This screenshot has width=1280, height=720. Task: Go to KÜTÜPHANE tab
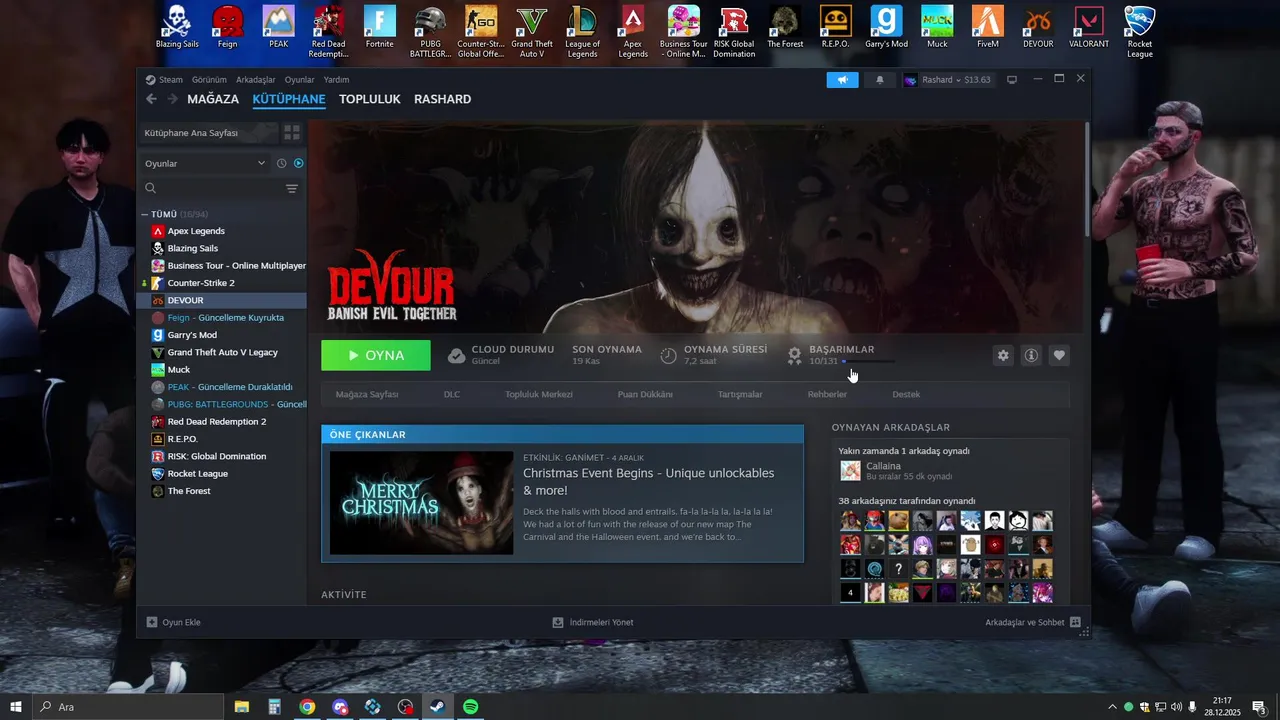coord(289,99)
